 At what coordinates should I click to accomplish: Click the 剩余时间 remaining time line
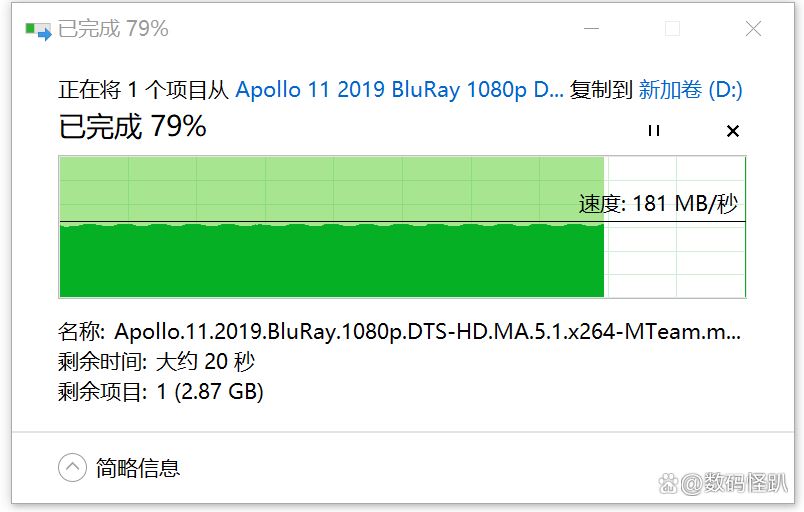pyautogui.click(x=157, y=361)
